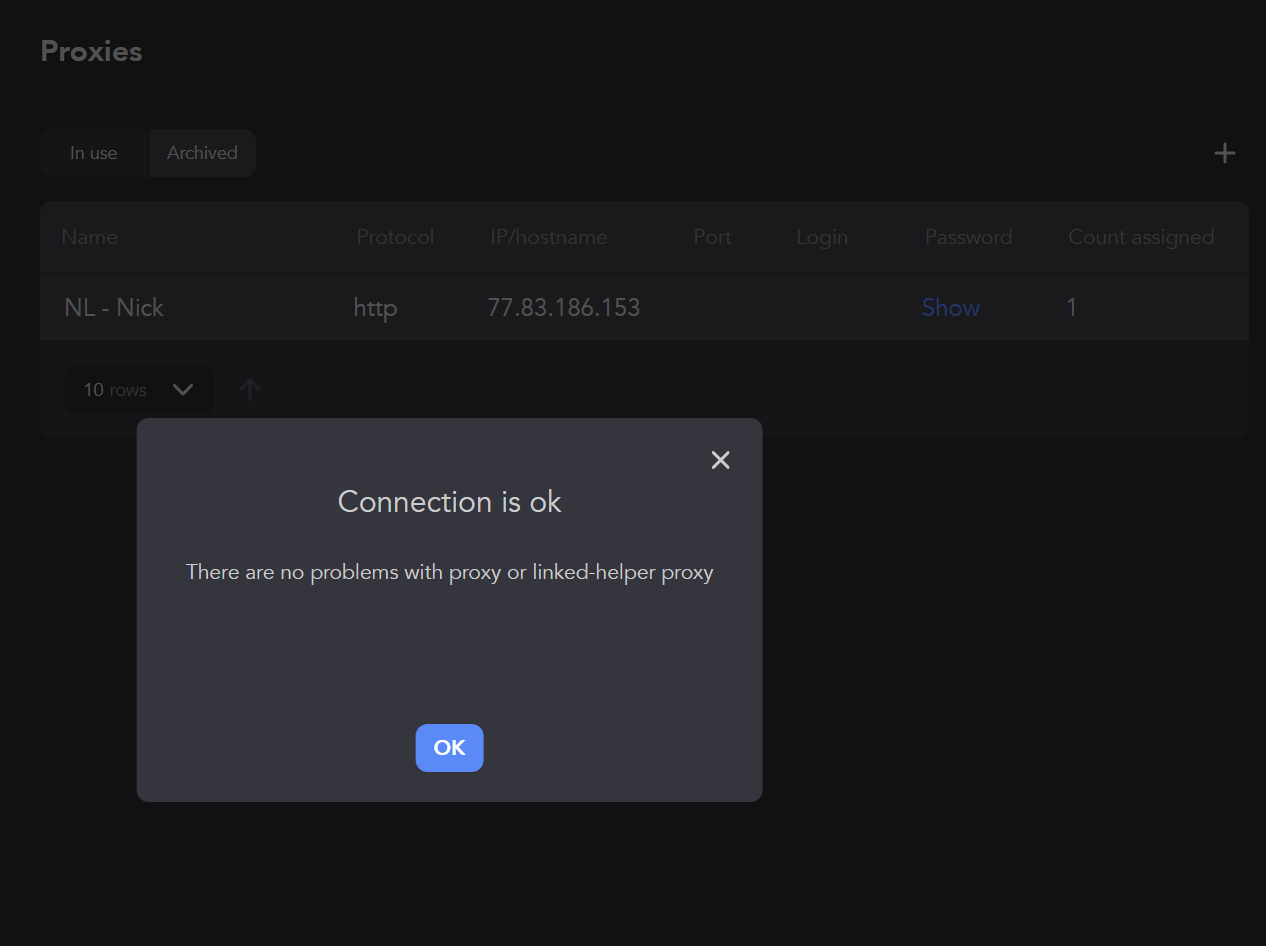The image size is (1266, 946).
Task: Click the plus icon to add a proxy
Action: coord(1224,152)
